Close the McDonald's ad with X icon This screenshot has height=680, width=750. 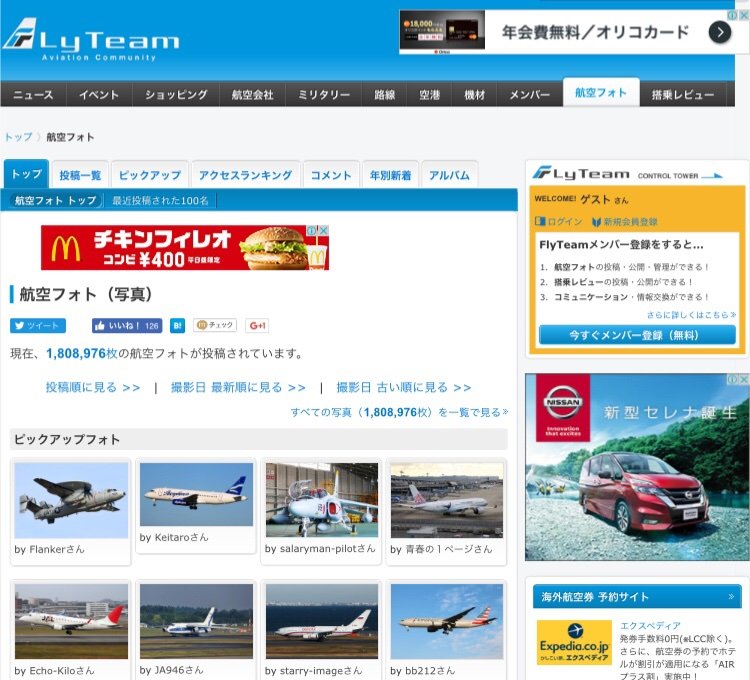[324, 230]
